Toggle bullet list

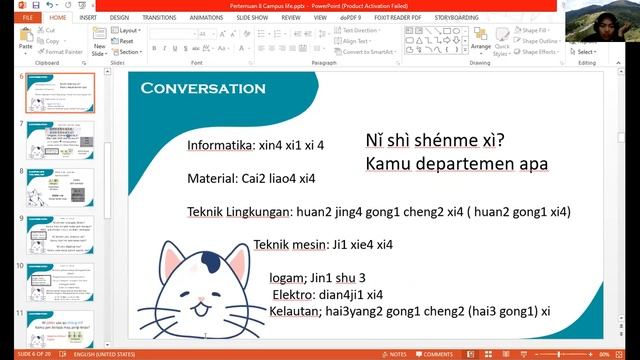coord(262,34)
